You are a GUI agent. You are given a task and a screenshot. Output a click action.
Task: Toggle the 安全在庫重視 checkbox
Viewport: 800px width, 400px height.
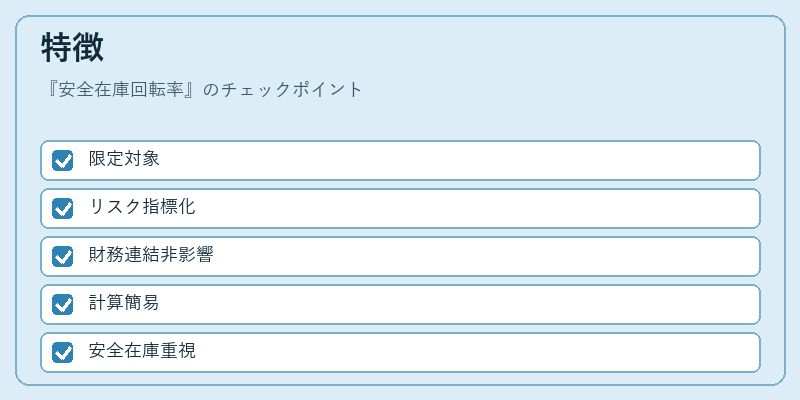[62, 352]
